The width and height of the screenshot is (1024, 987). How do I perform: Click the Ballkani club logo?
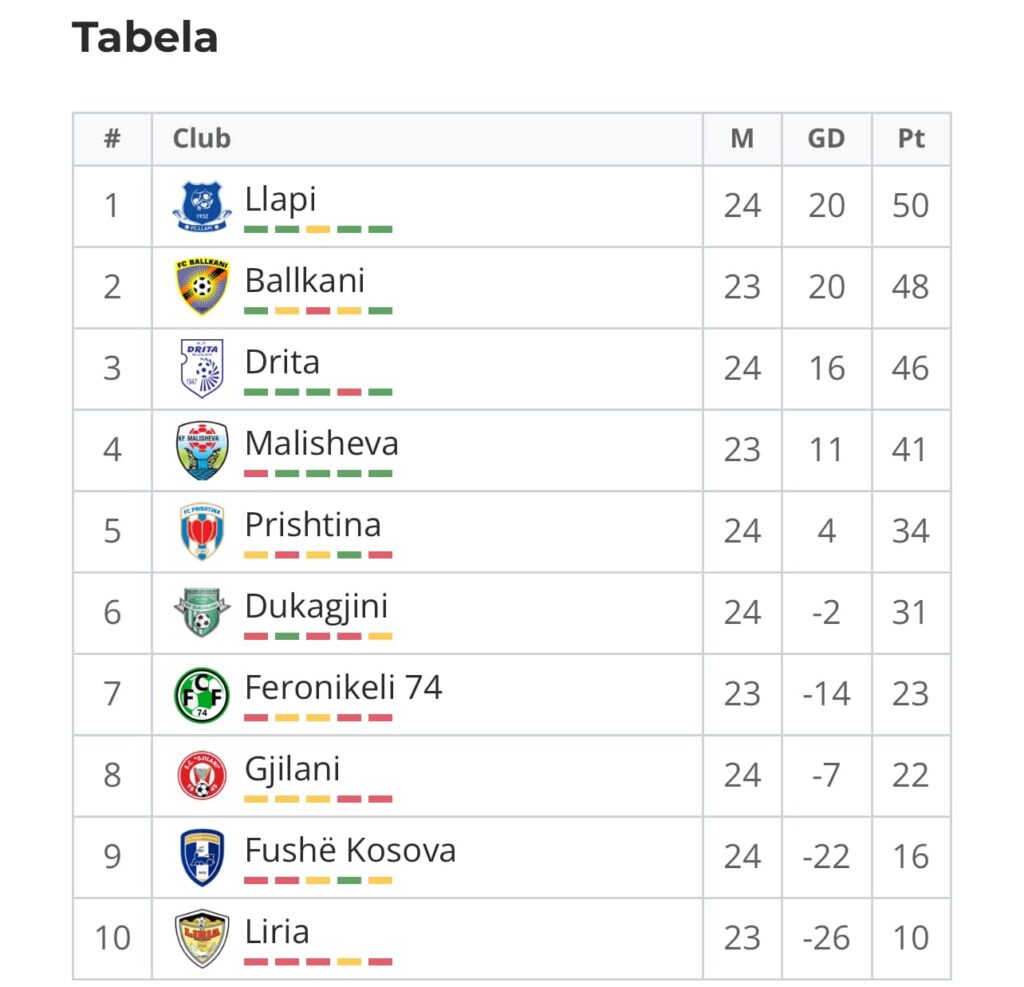point(202,287)
